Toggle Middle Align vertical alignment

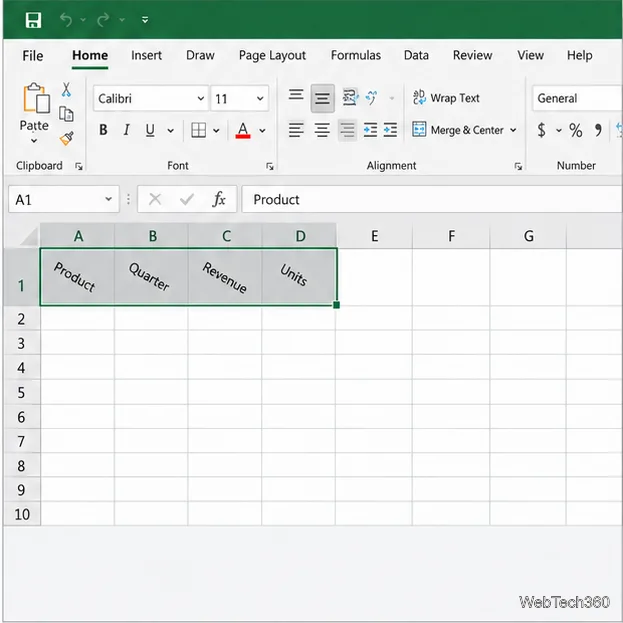(x=322, y=98)
